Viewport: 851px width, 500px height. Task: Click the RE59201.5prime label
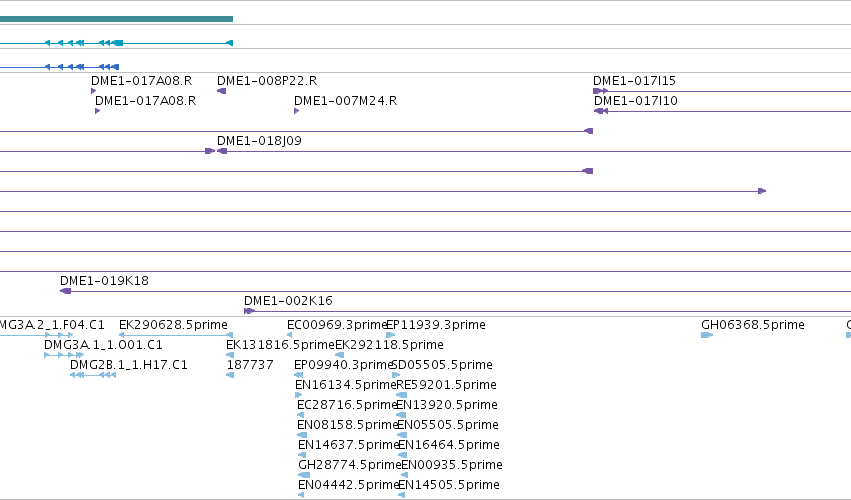click(446, 385)
